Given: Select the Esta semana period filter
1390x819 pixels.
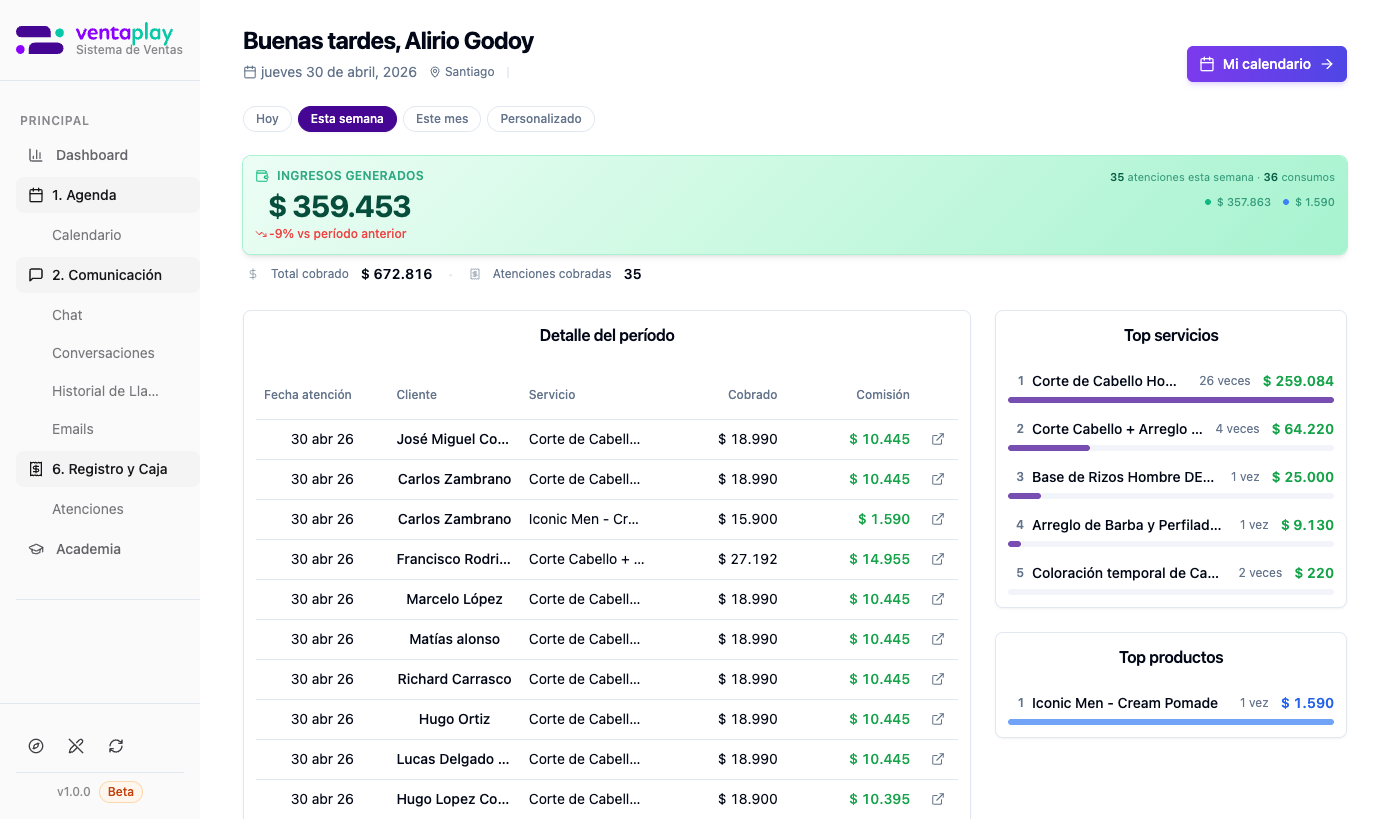Looking at the screenshot, I should click(347, 119).
